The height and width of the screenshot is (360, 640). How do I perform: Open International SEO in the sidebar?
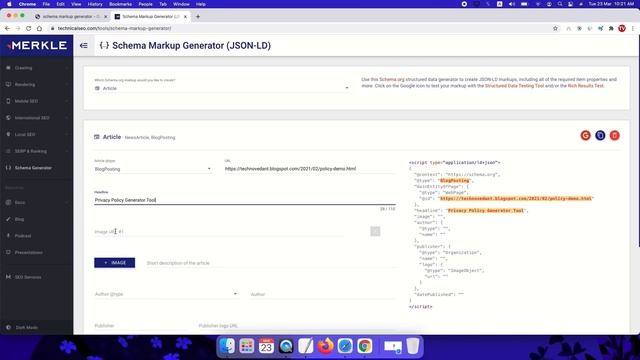tap(37, 118)
